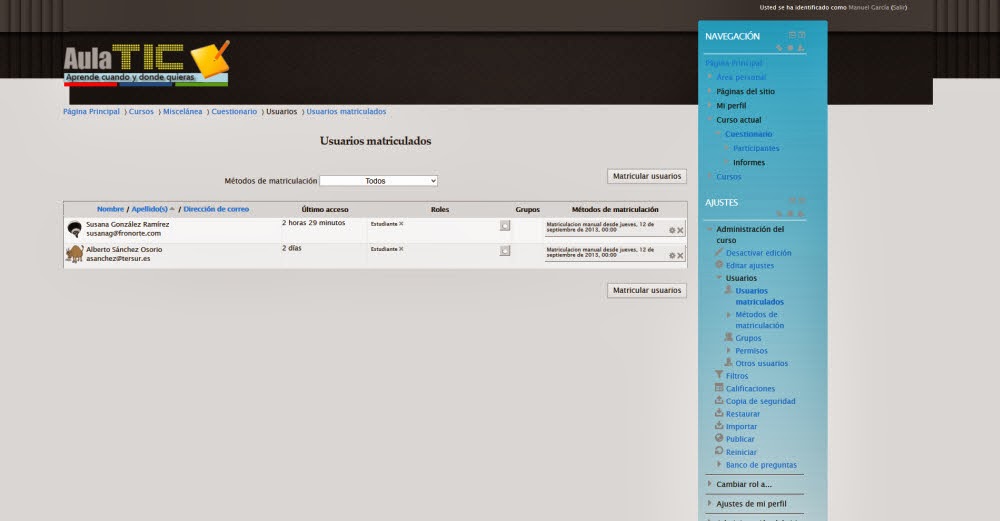
Task: Click the bottom Matricular usuarios button
Action: tap(647, 290)
